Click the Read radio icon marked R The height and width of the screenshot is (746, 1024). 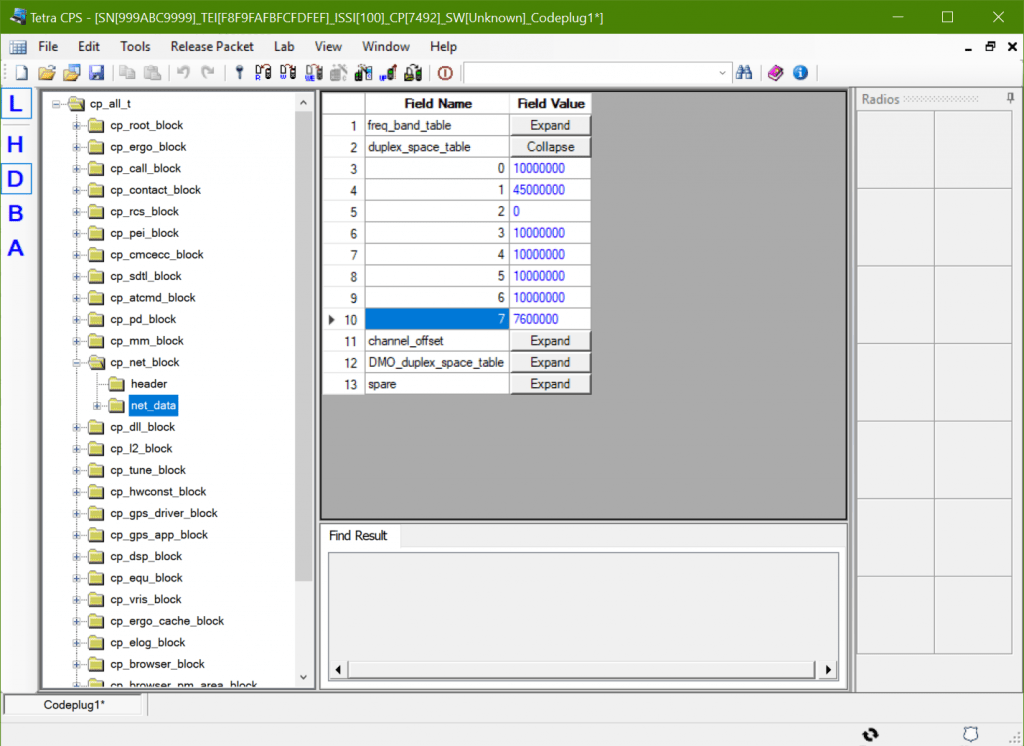click(264, 73)
